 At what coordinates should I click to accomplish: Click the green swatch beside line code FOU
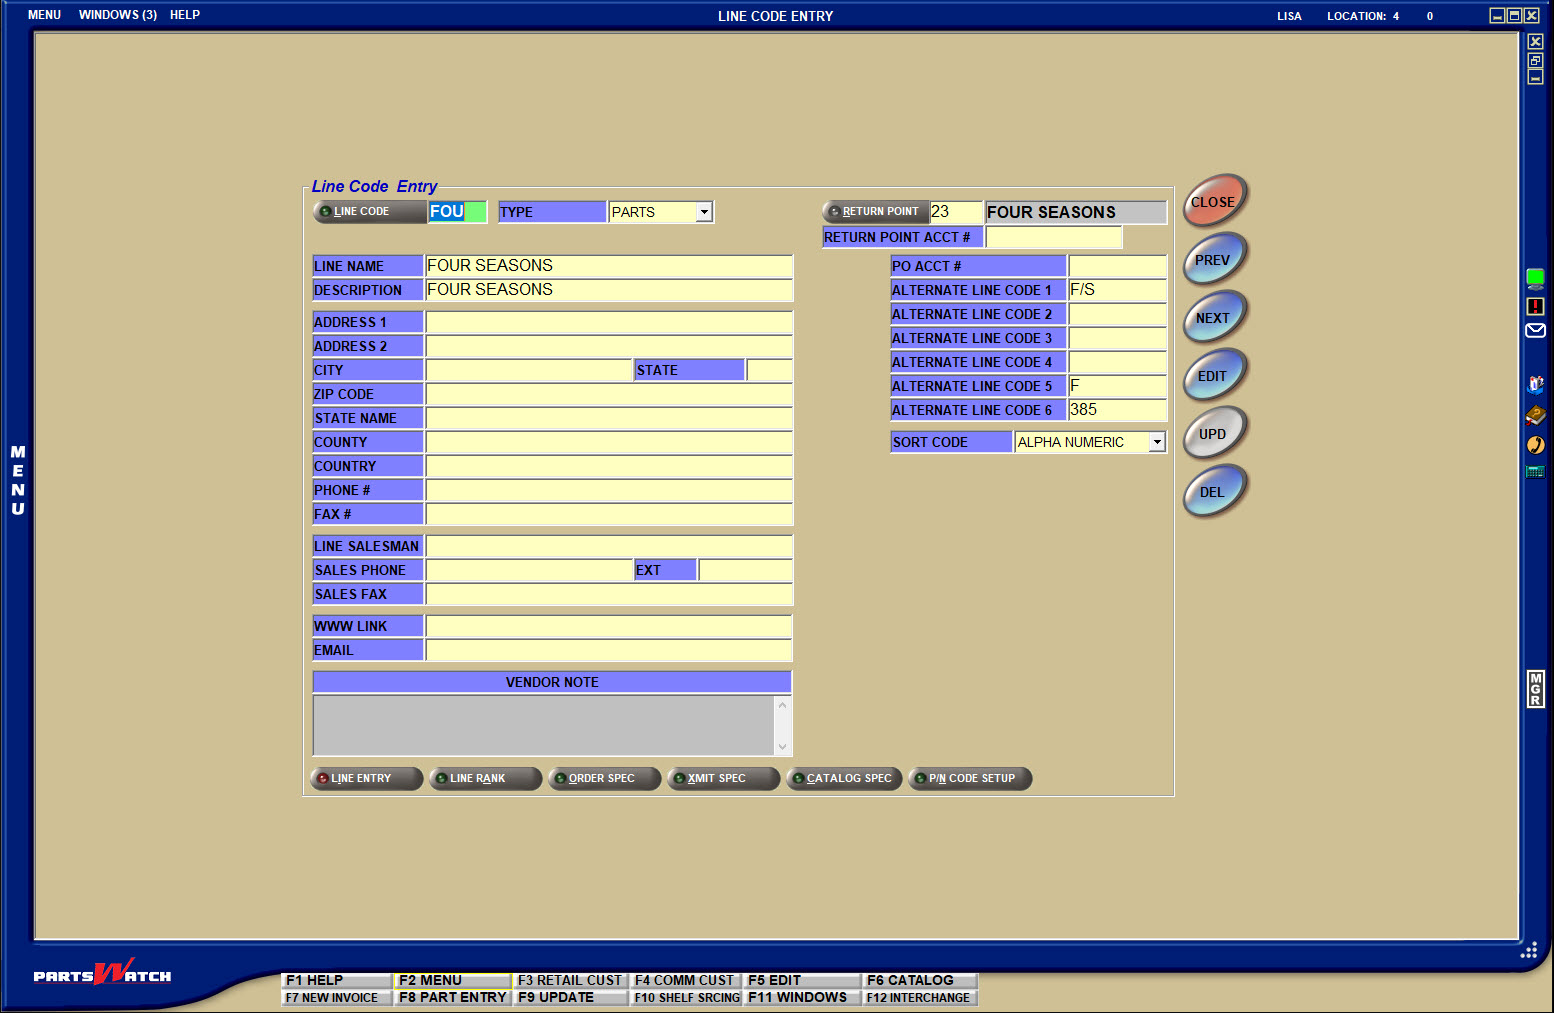coord(476,212)
